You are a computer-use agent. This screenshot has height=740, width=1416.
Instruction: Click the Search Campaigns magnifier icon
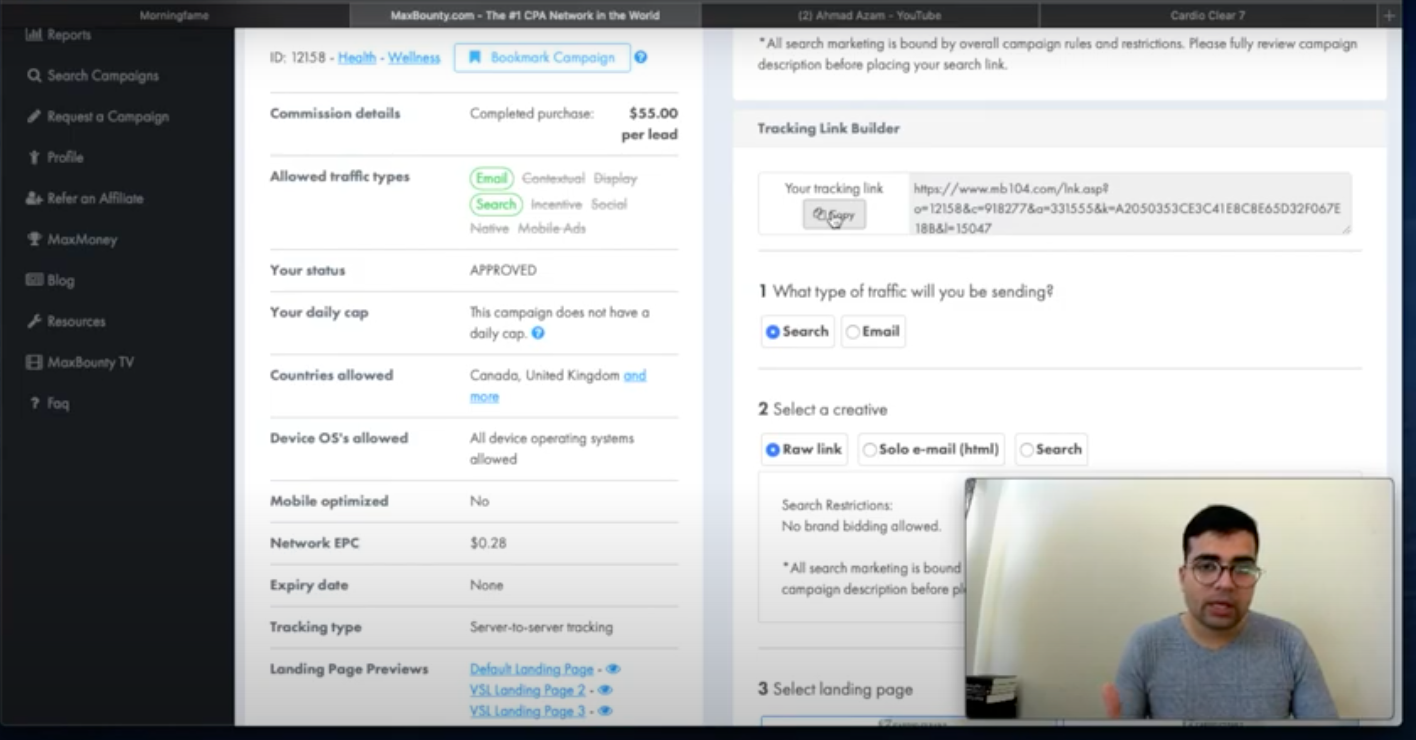pos(34,76)
